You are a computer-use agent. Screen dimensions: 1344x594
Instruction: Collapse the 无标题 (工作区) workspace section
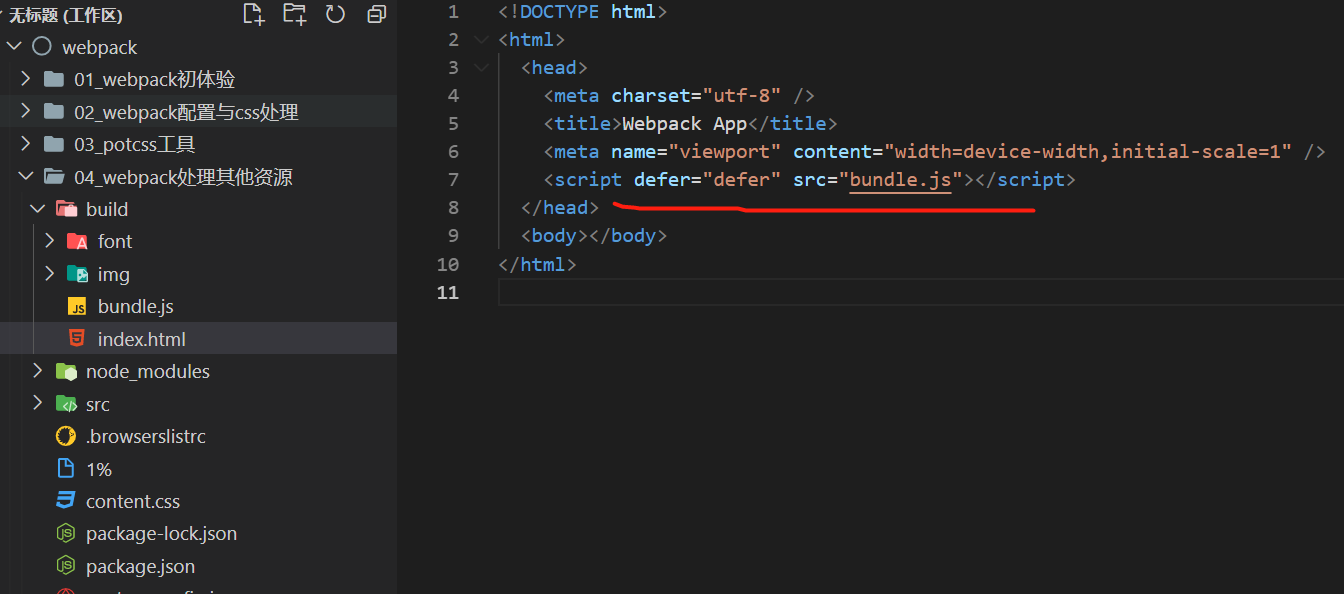pyautogui.click(x=4, y=15)
